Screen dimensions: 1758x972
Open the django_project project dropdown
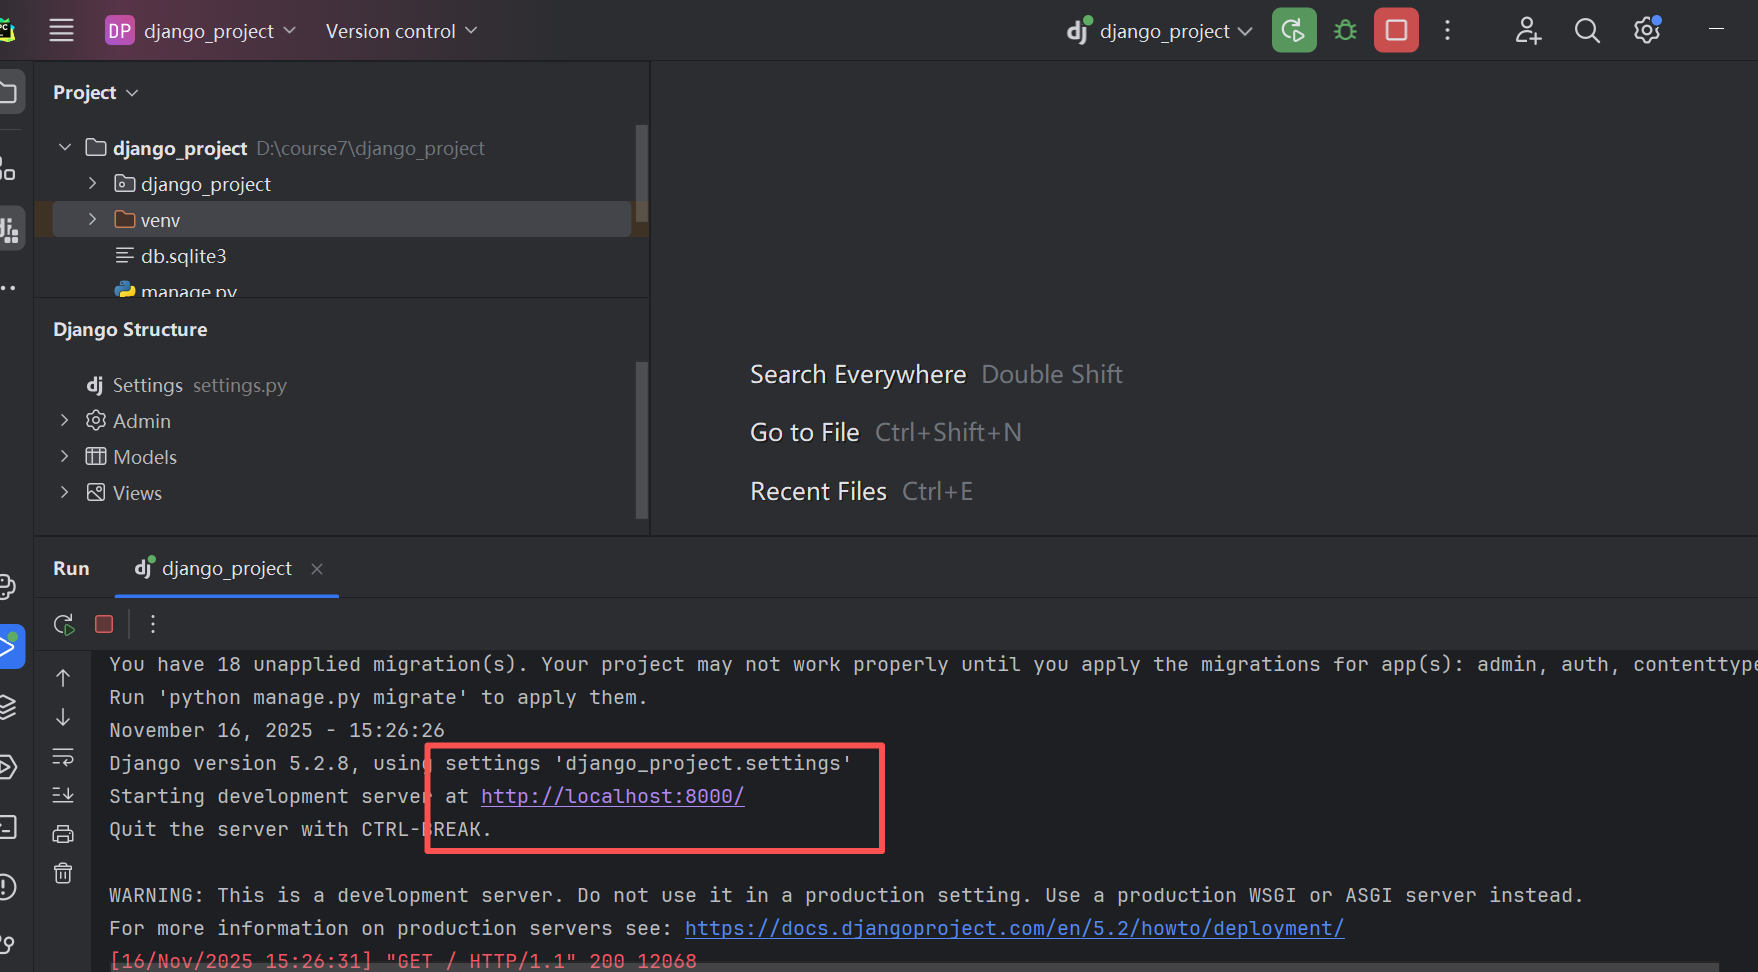(x=201, y=31)
